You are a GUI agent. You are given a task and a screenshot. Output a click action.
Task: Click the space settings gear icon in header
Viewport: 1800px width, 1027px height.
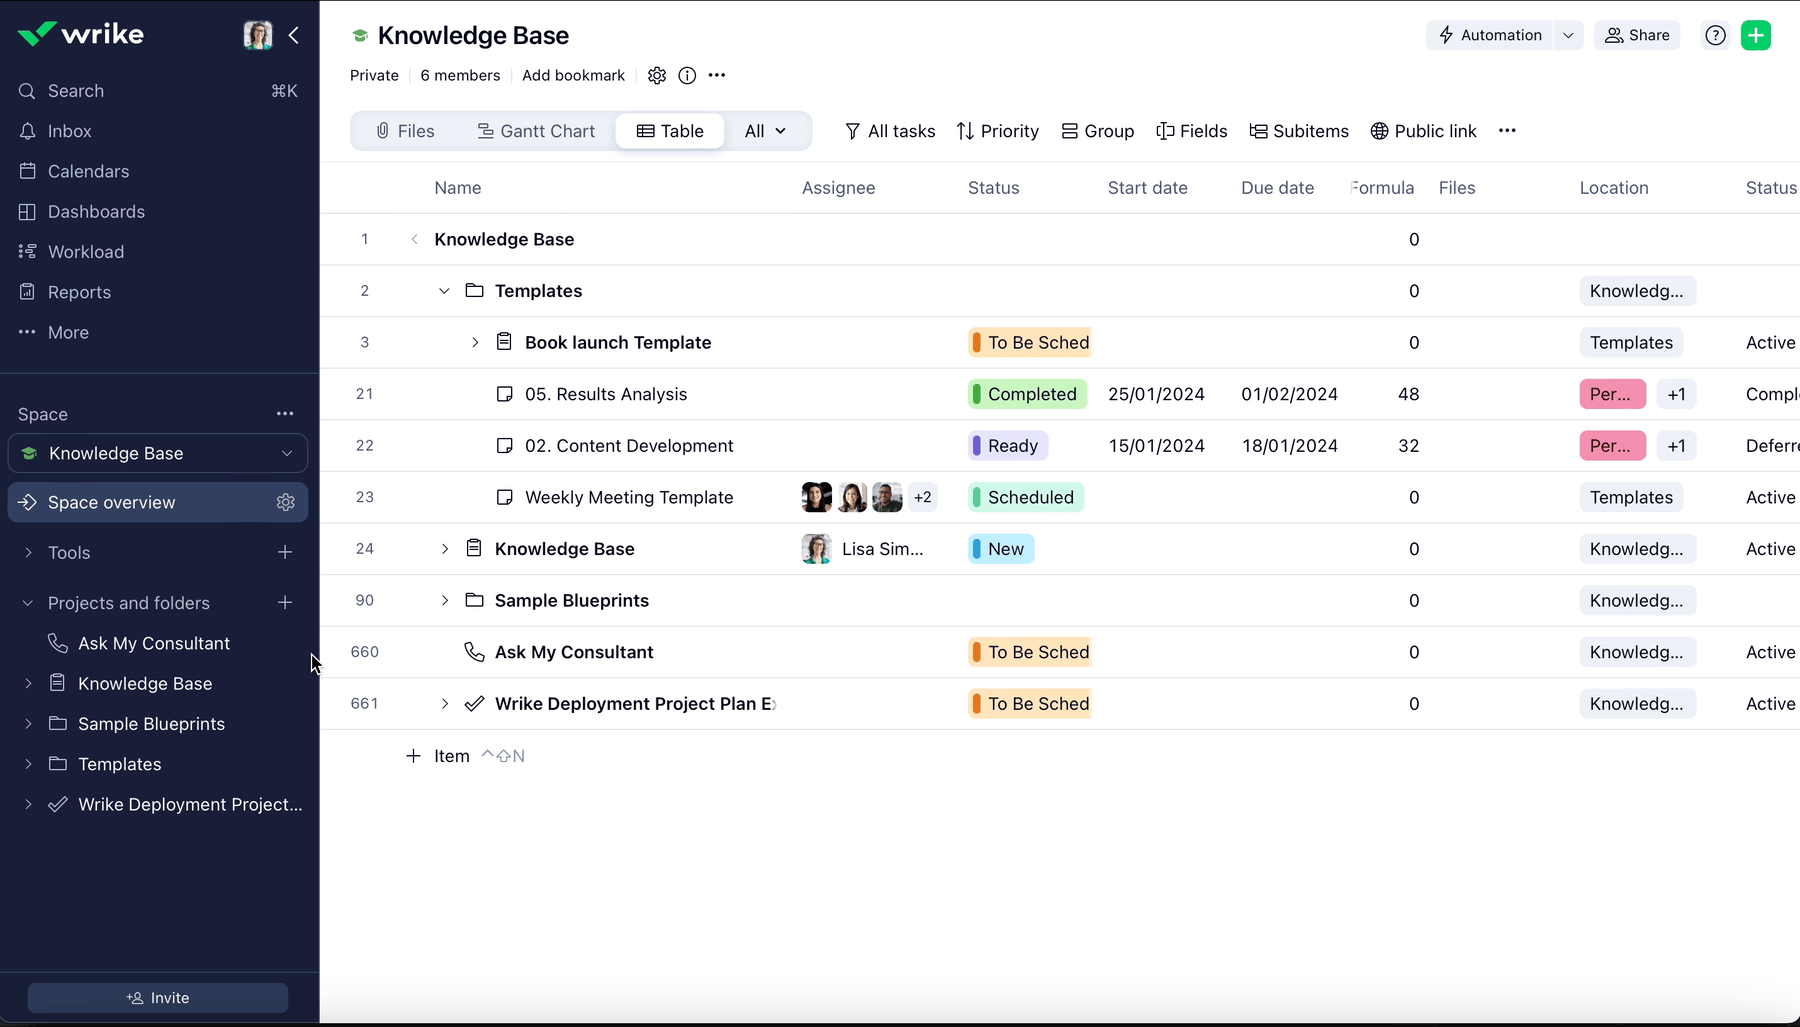click(657, 75)
